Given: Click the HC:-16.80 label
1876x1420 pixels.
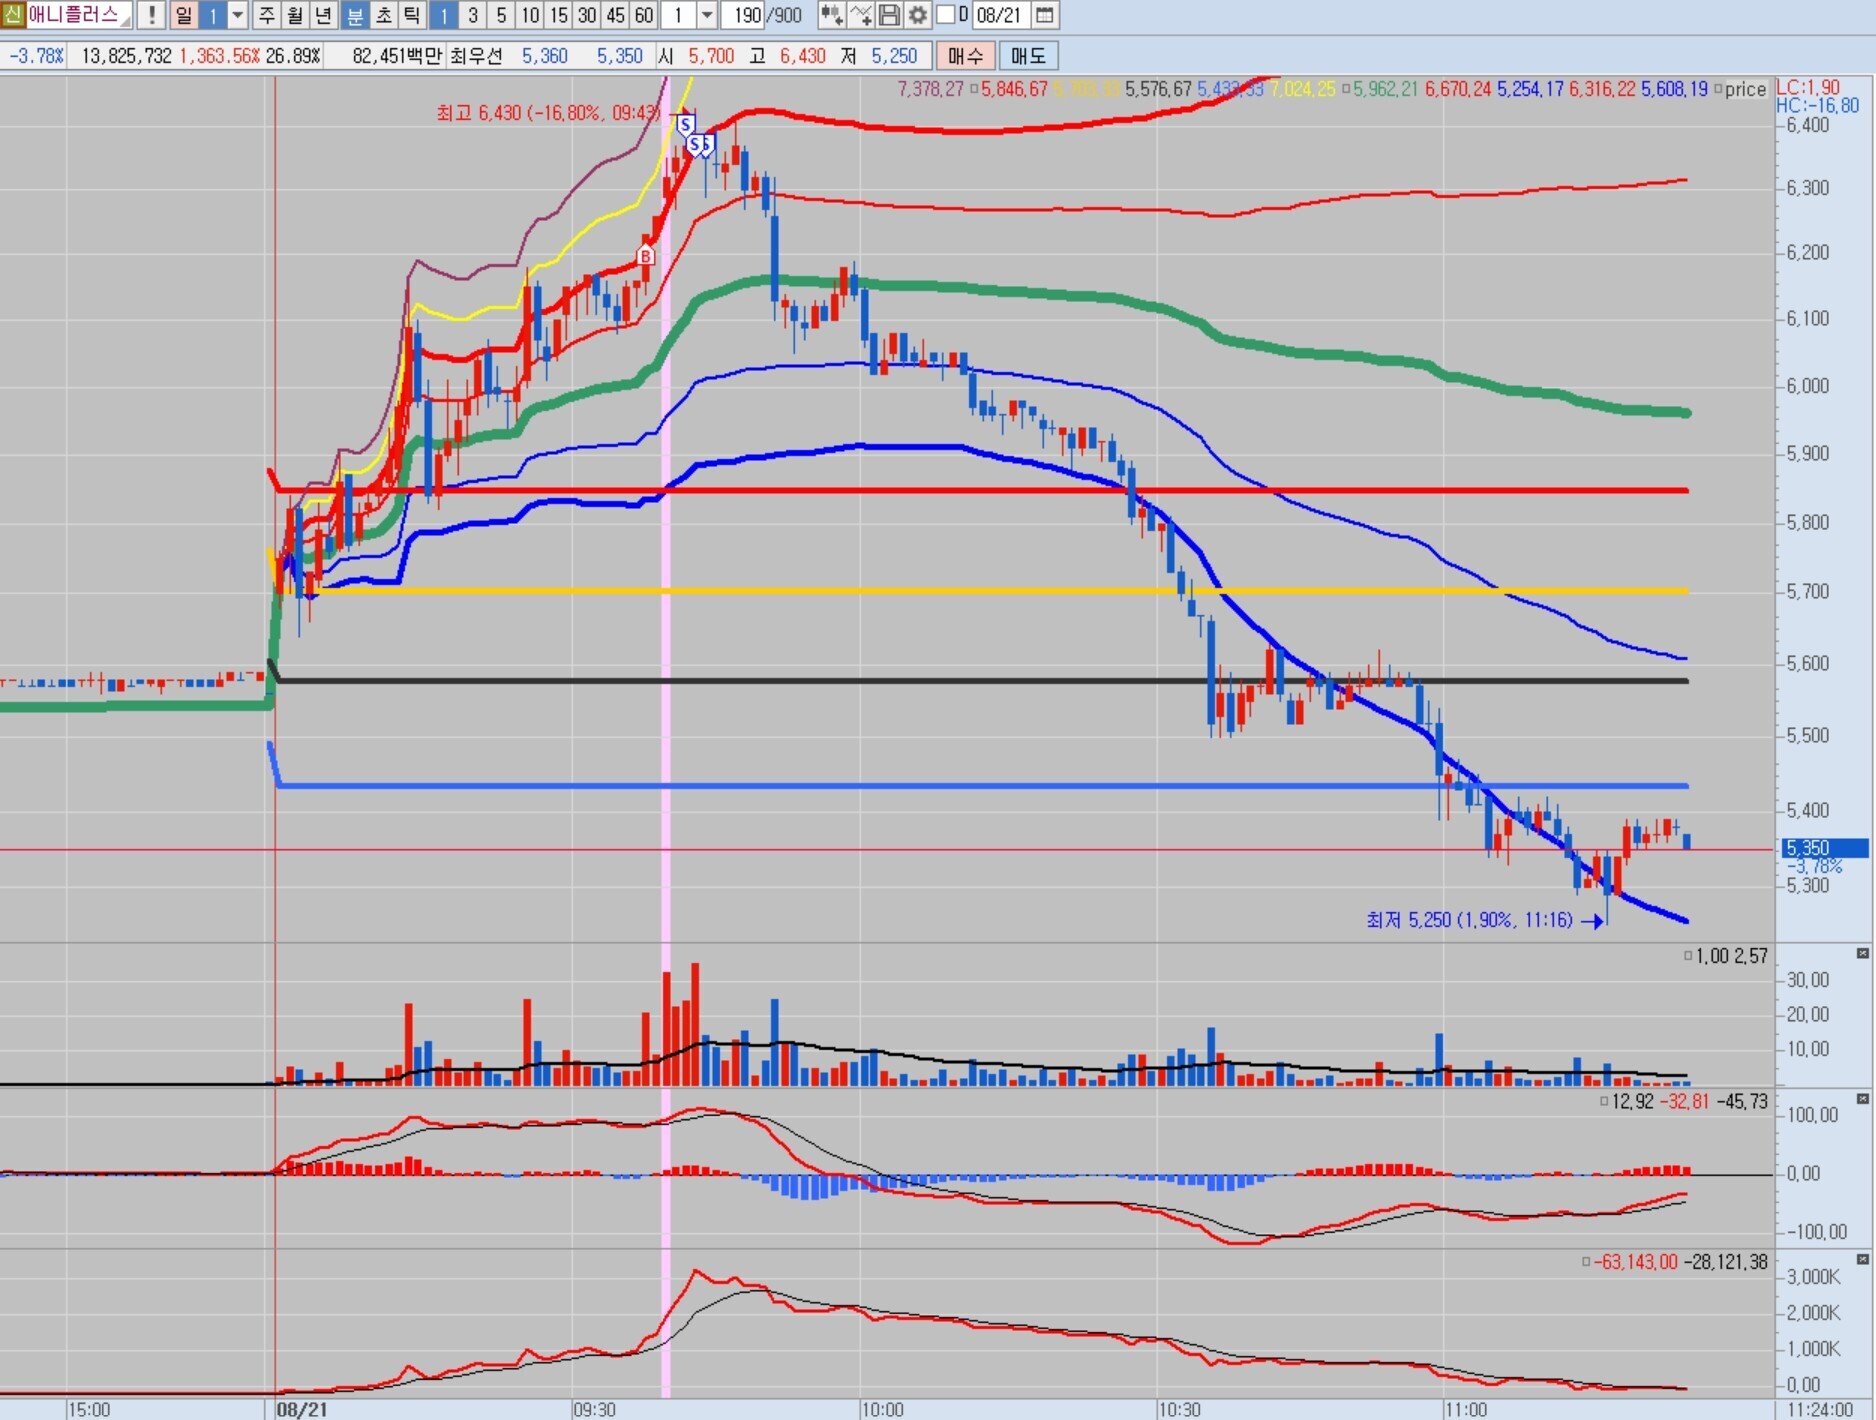Looking at the screenshot, I should [1818, 106].
